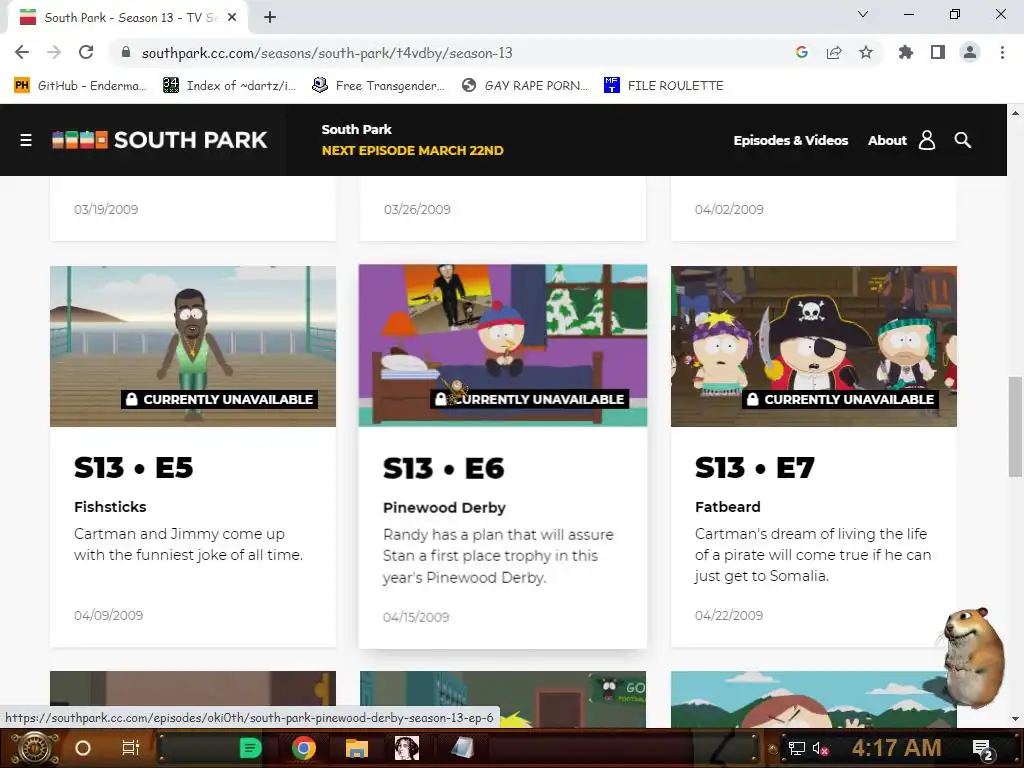This screenshot has height=768, width=1024.
Task: Click the S13 • E7 heading
Action: [x=754, y=468]
